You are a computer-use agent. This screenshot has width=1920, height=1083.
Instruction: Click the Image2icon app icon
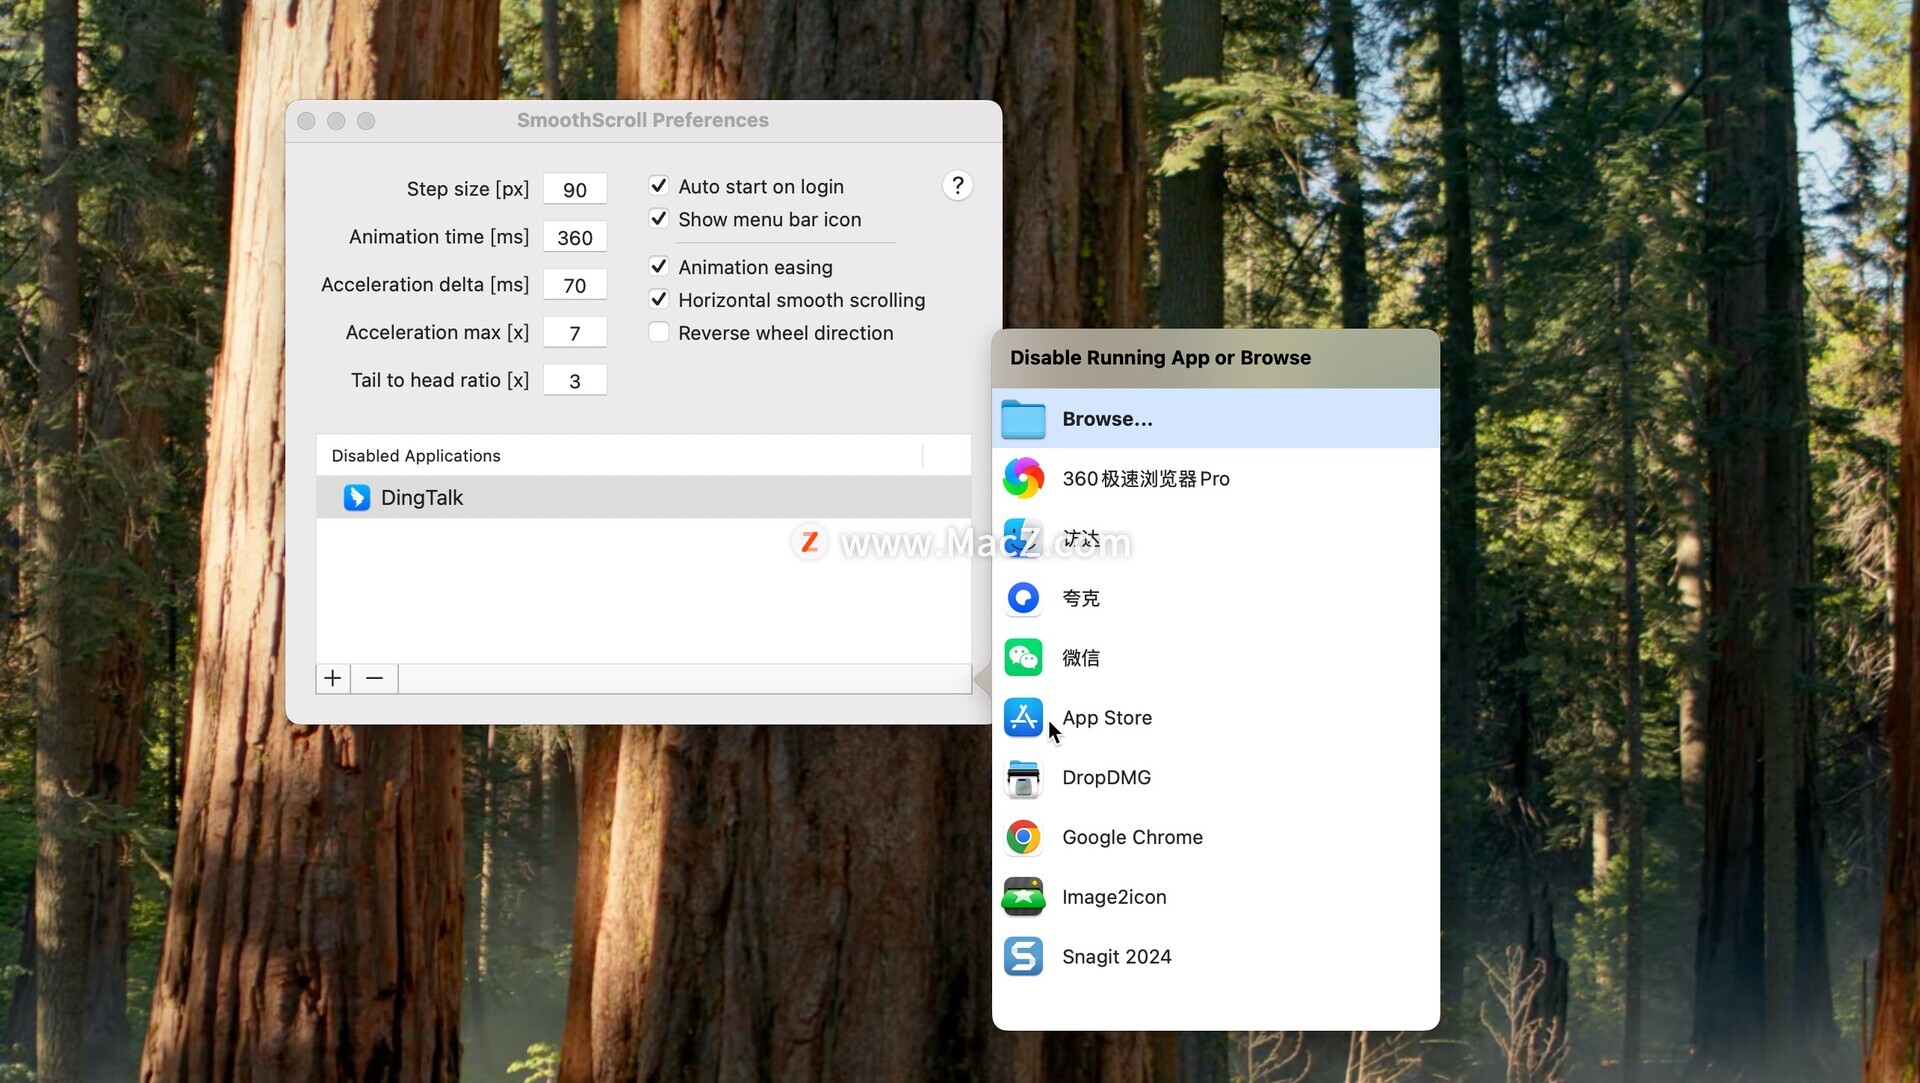(1023, 897)
